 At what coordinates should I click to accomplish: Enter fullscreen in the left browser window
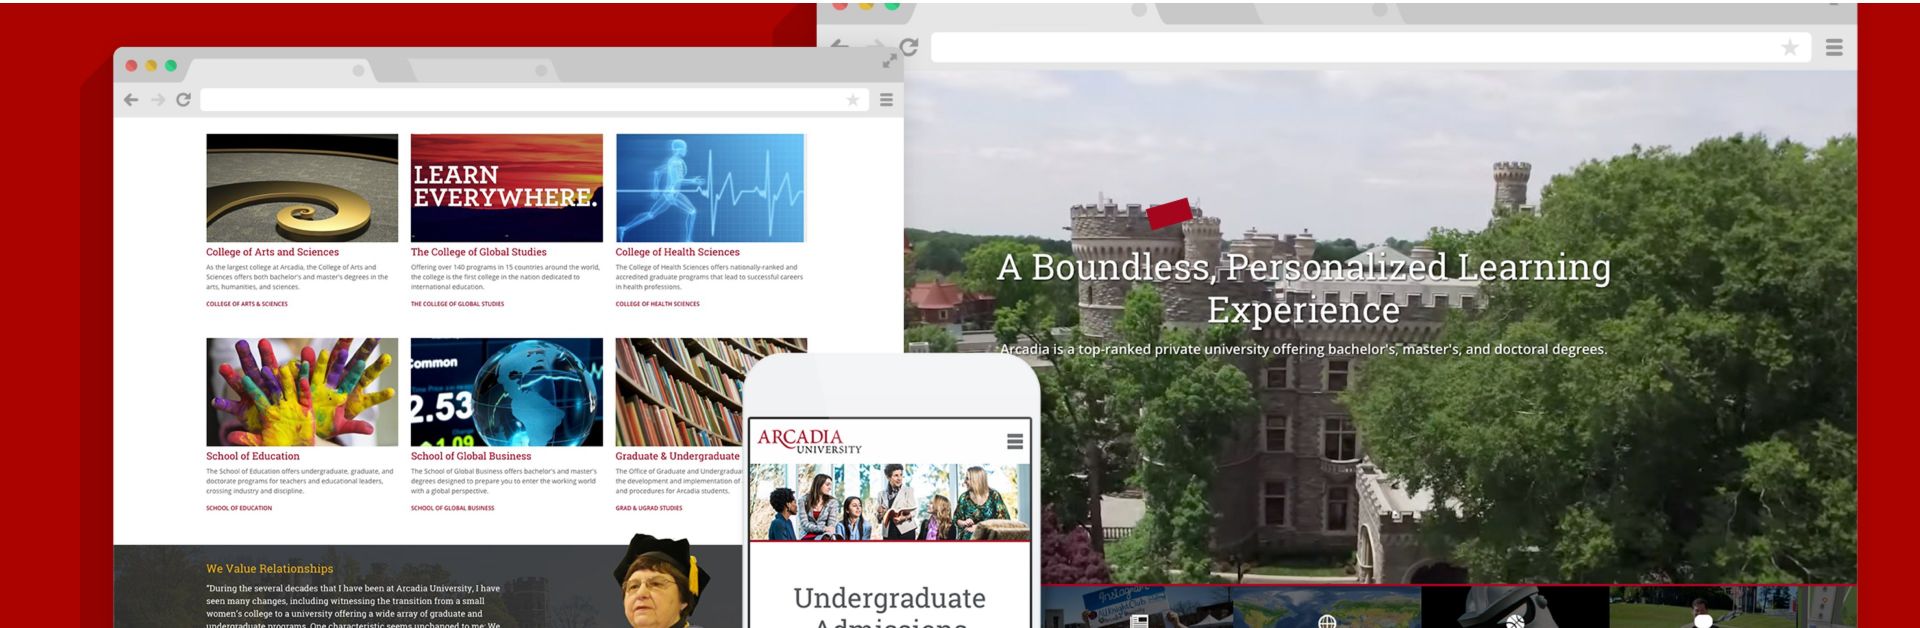(x=889, y=62)
